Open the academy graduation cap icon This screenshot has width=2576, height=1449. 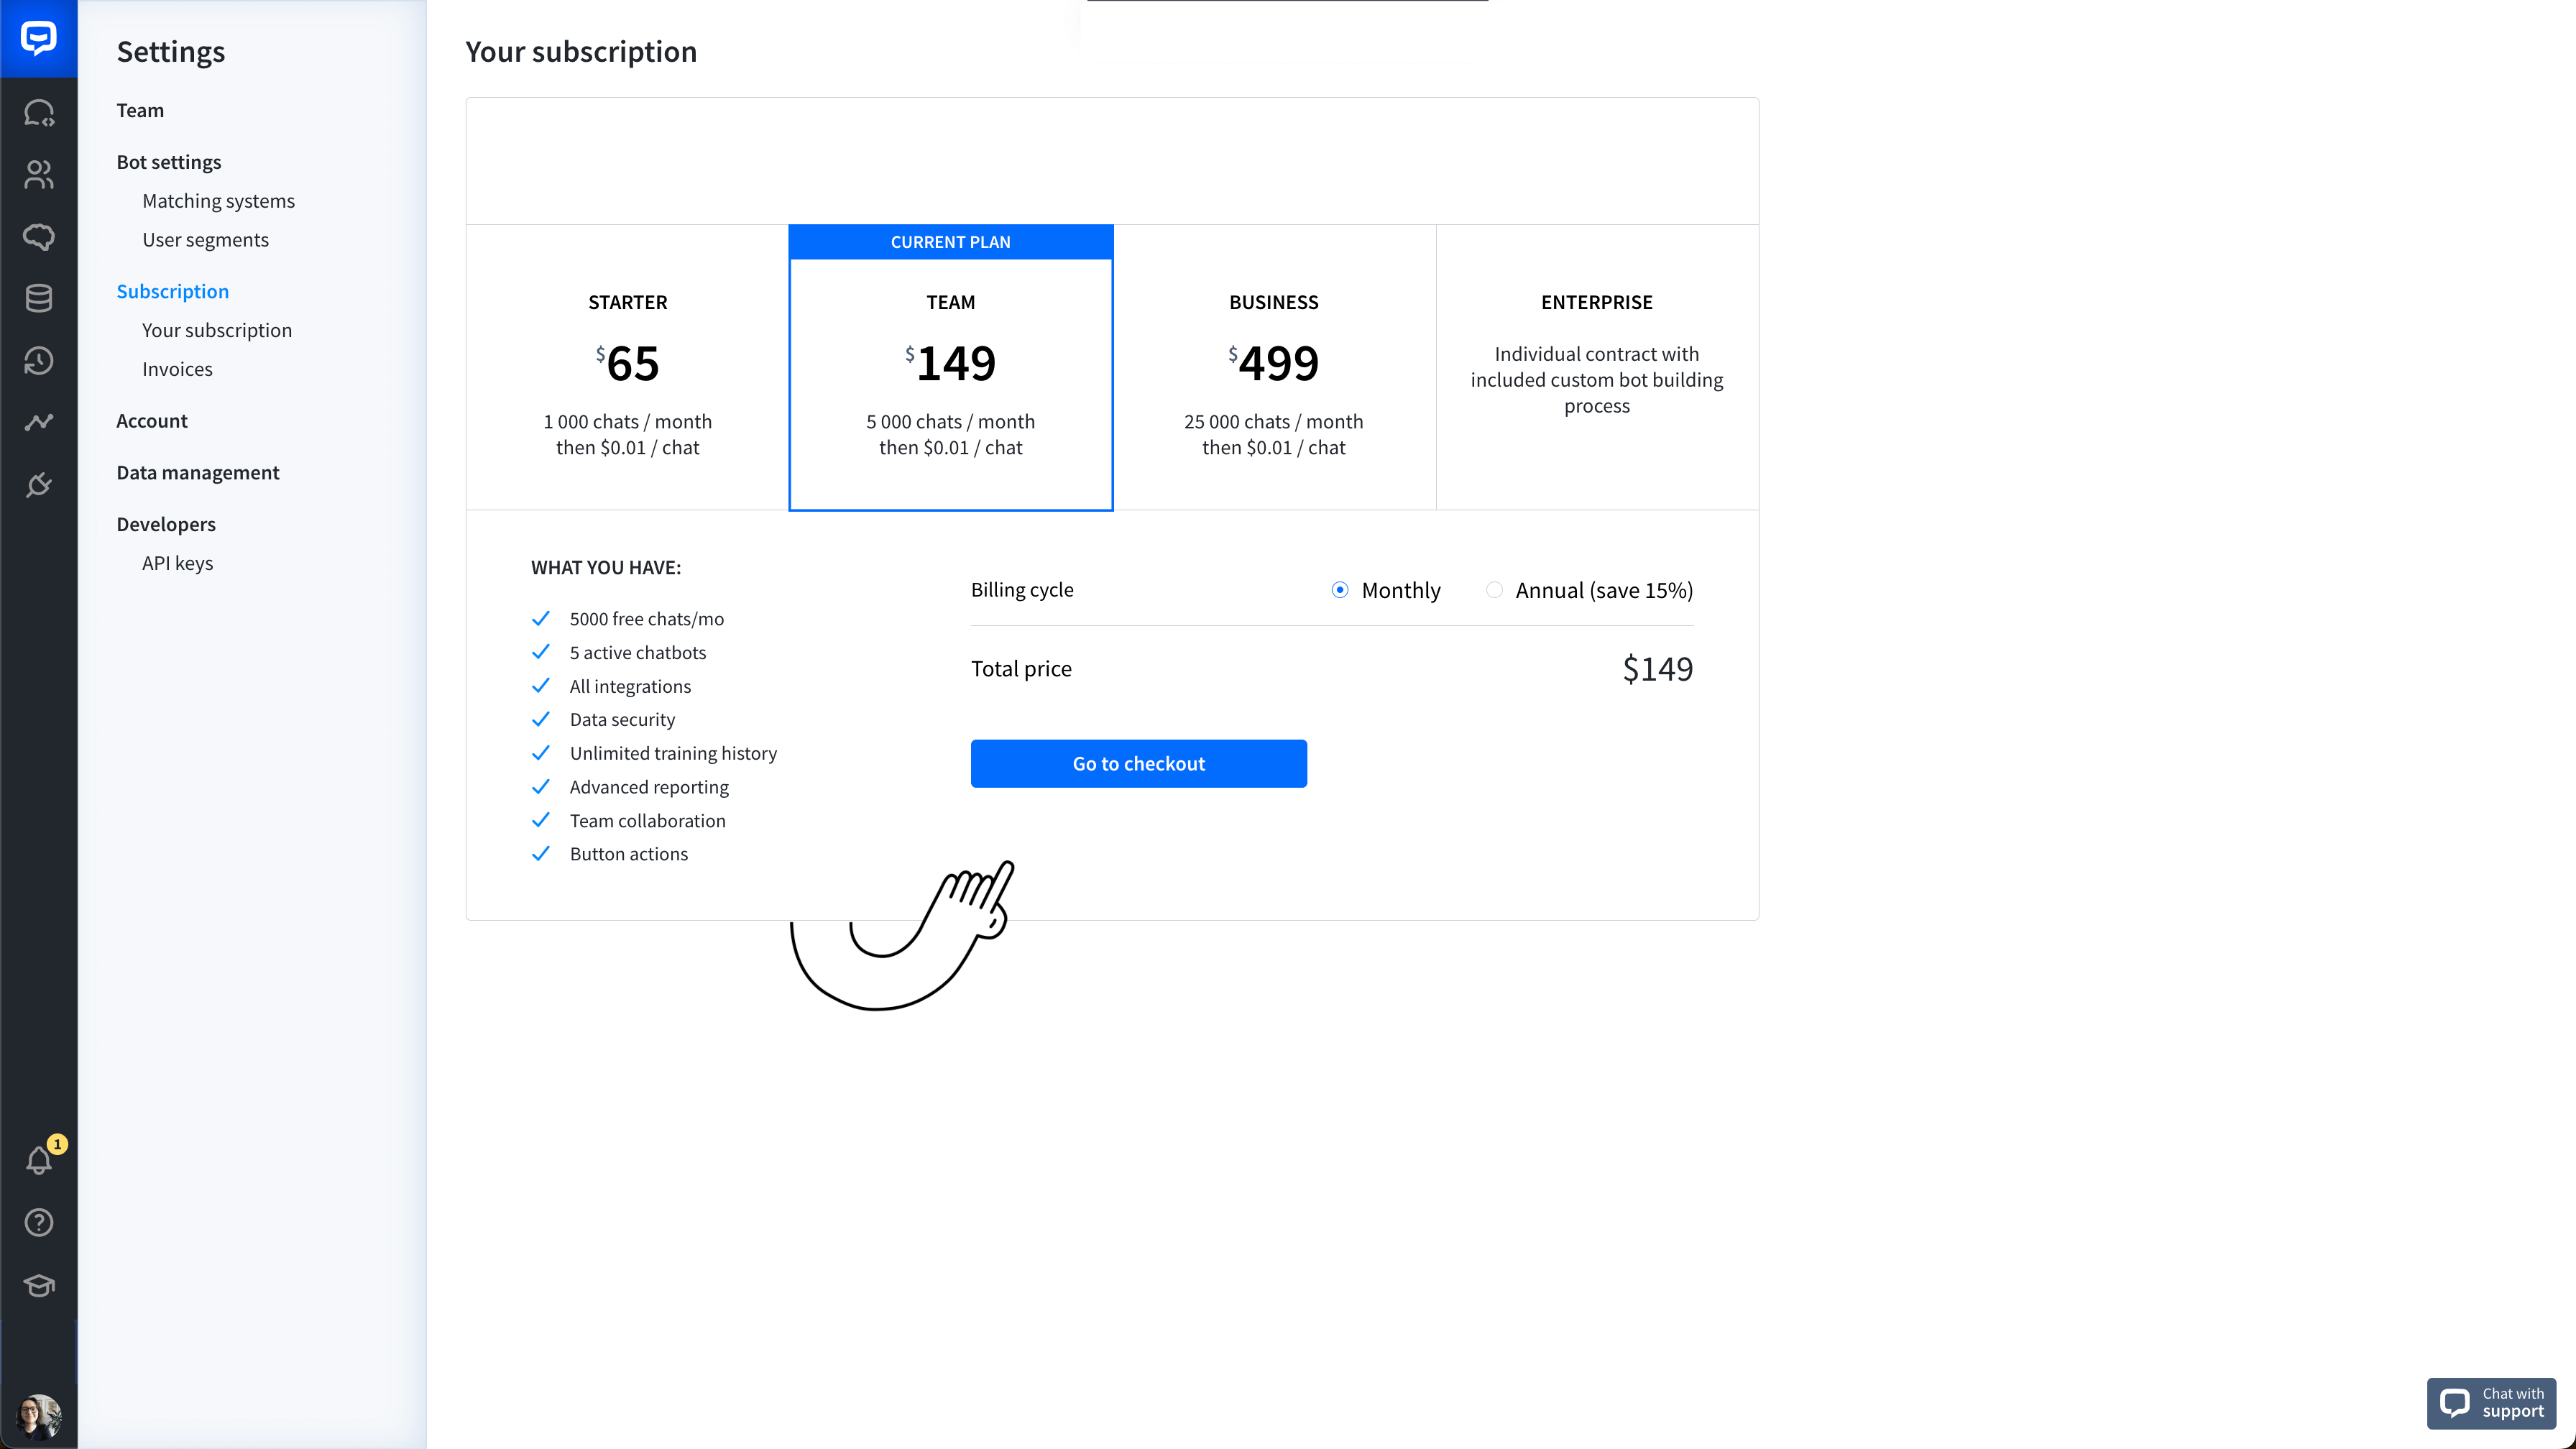click(x=38, y=1285)
